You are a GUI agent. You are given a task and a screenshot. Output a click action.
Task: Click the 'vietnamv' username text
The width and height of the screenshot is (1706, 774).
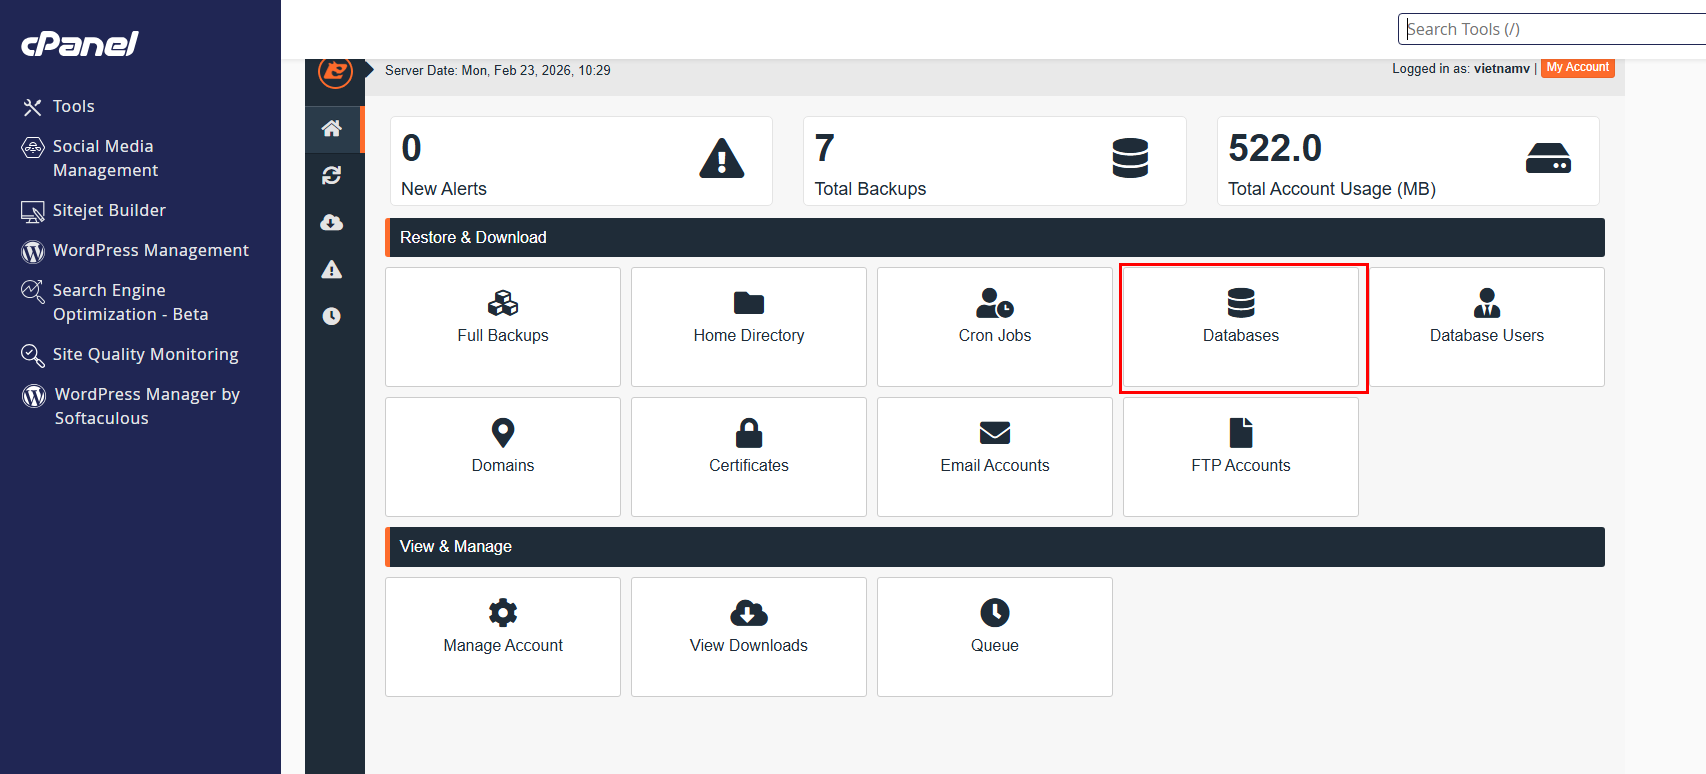[1502, 68]
